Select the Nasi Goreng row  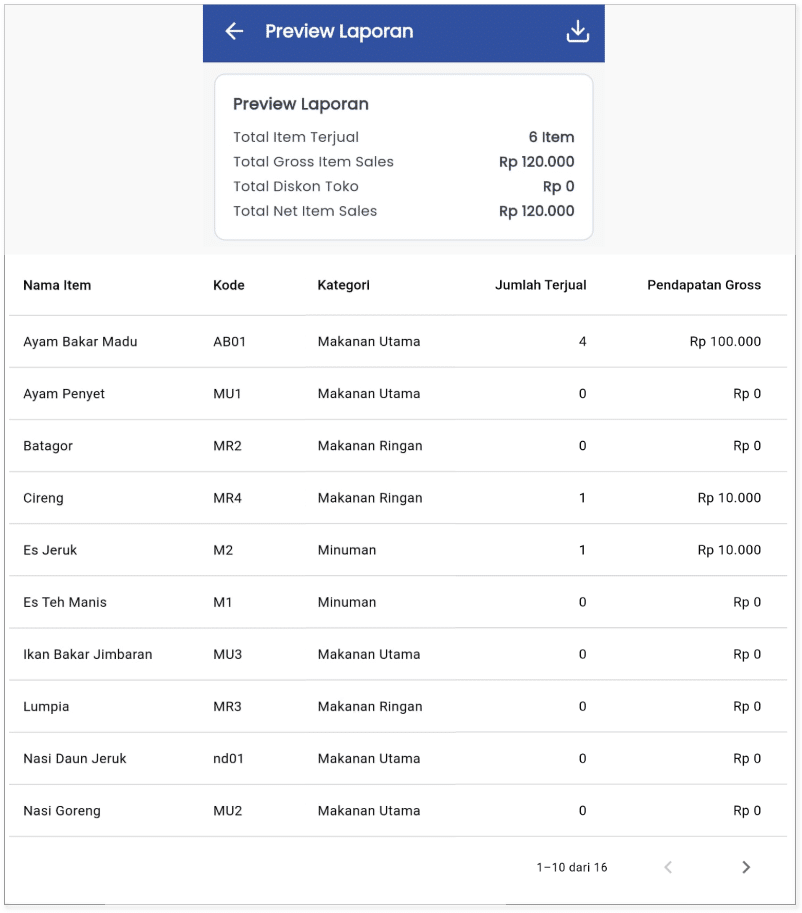point(398,811)
